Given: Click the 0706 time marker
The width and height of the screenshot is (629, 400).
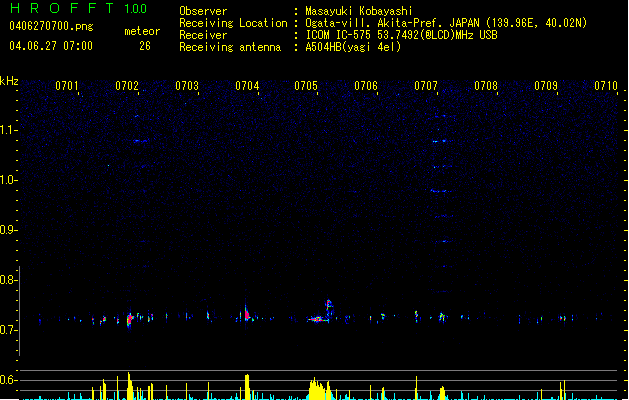Looking at the screenshot, I should point(366,86).
